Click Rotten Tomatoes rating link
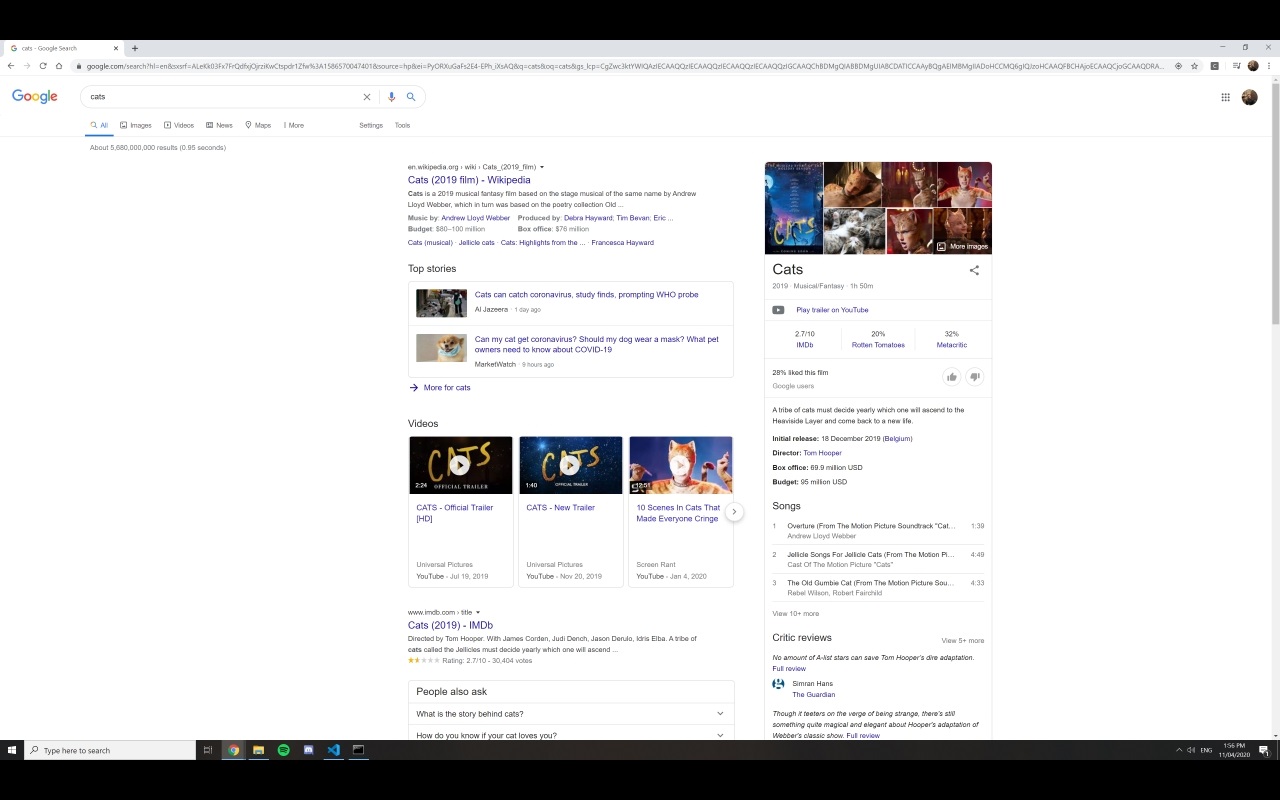The height and width of the screenshot is (800, 1280). click(x=878, y=345)
